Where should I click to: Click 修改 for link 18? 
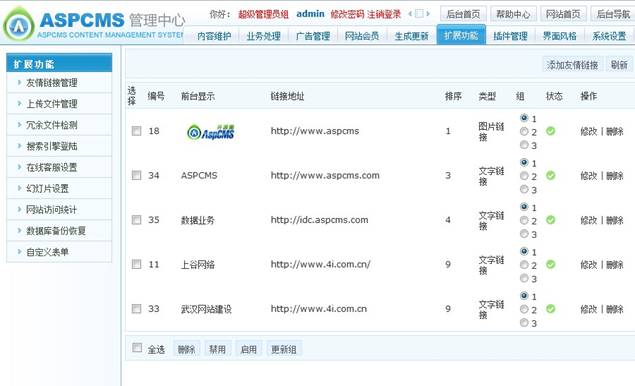(x=588, y=131)
